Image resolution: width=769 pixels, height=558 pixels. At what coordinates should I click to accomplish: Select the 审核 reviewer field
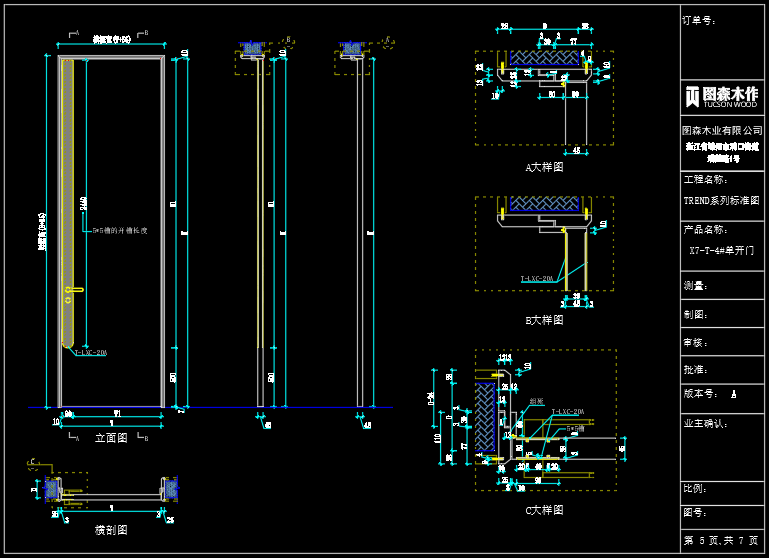coord(695,342)
